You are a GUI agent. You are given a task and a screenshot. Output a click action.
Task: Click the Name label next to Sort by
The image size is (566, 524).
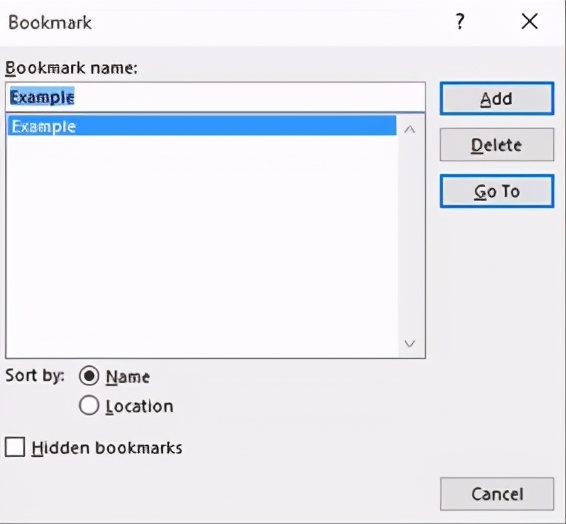point(128,377)
